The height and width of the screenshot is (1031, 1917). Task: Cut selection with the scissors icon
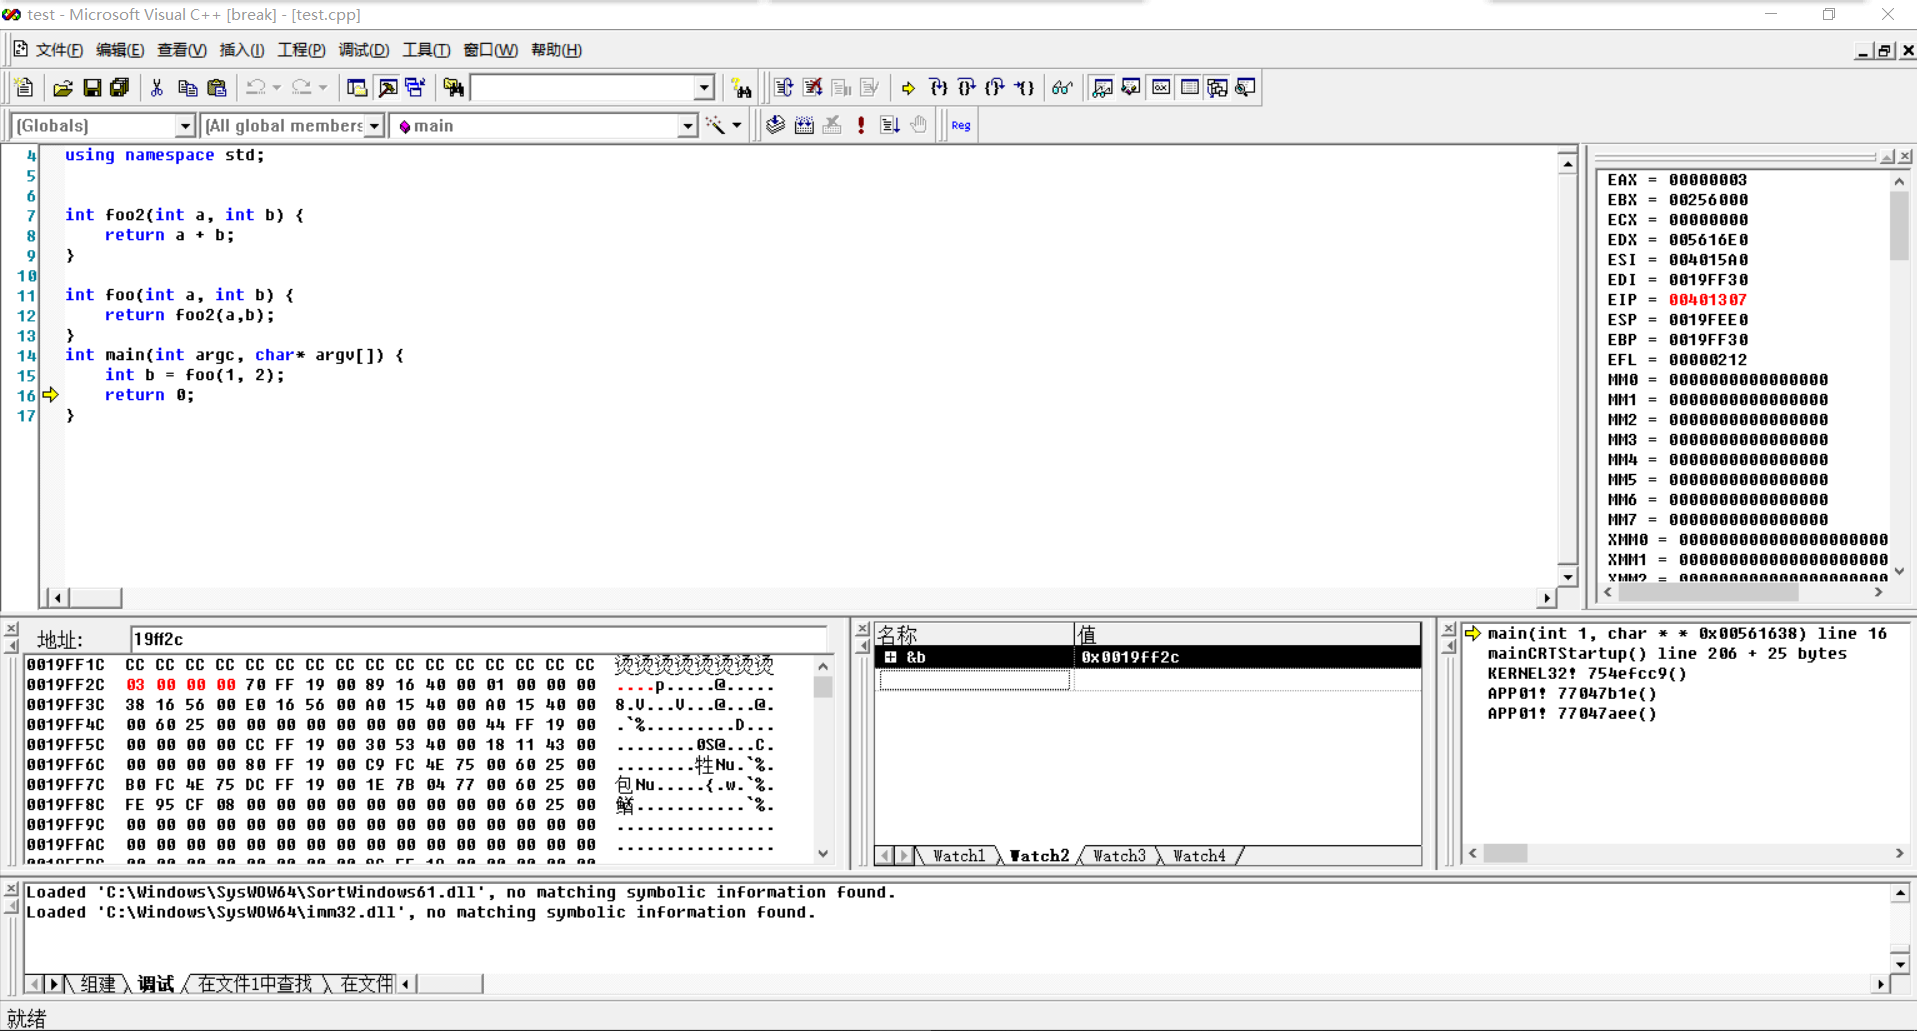click(157, 88)
